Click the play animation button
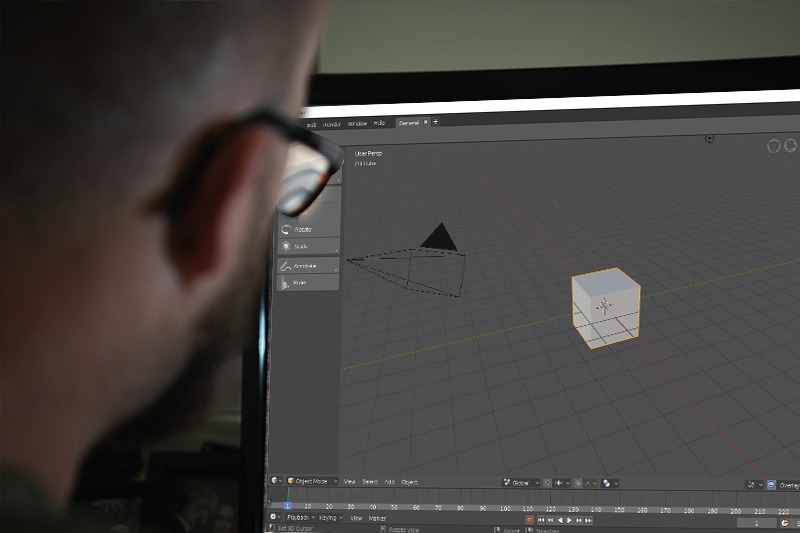Image resolution: width=800 pixels, height=533 pixels. (x=570, y=520)
